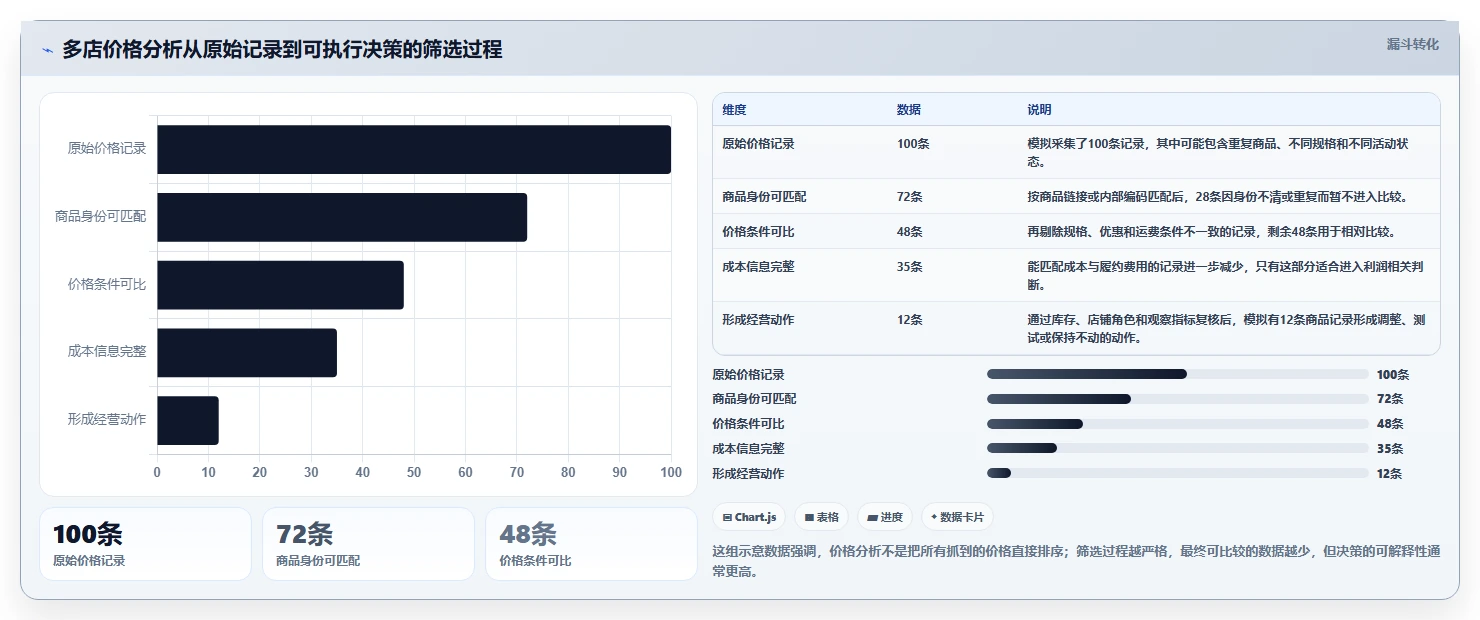Click the 价格条件可比 progress bar
The height and width of the screenshot is (620, 1480).
pos(1178,424)
